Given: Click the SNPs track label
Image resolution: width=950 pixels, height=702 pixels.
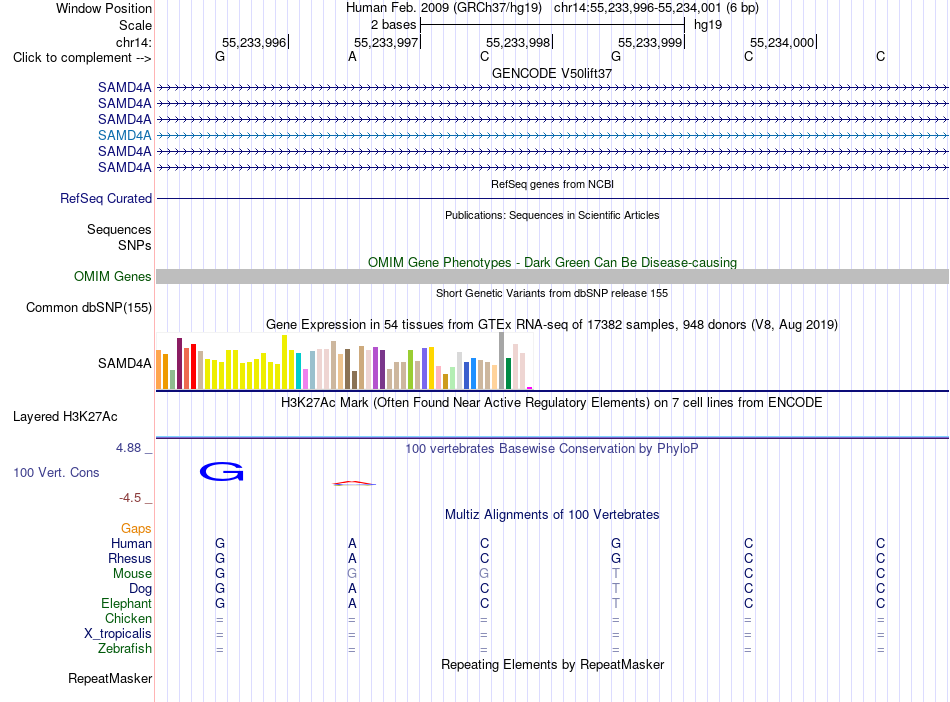Looking at the screenshot, I should pos(135,245).
